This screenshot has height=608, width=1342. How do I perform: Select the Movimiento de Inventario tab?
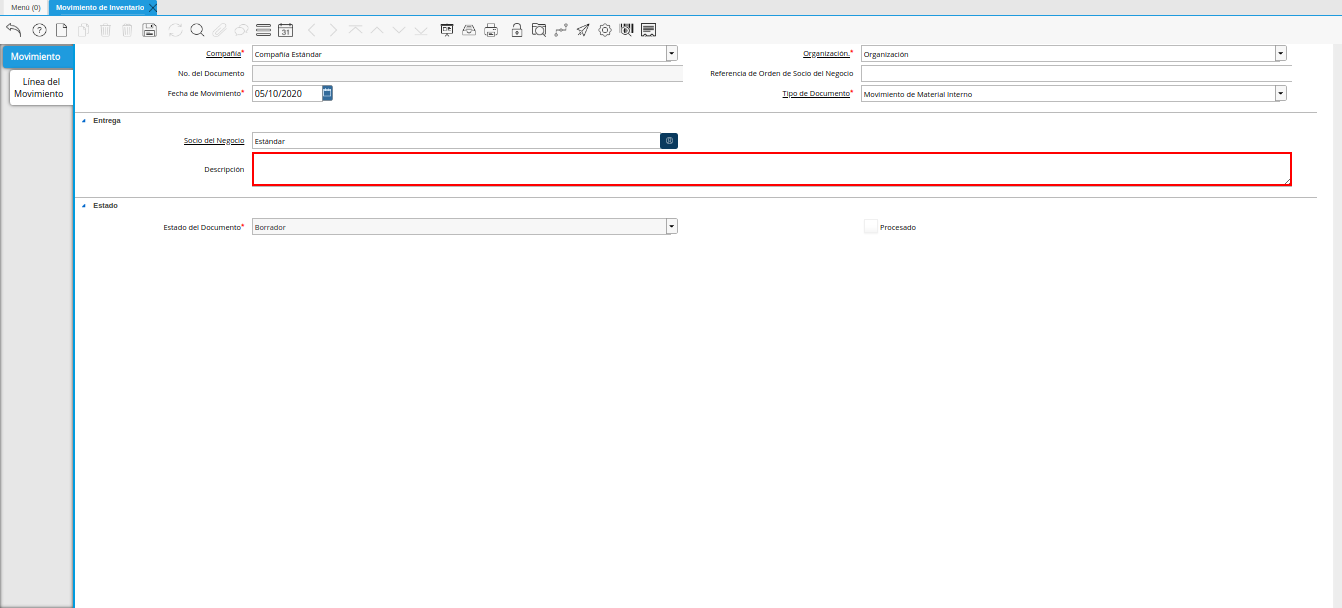pos(100,7)
